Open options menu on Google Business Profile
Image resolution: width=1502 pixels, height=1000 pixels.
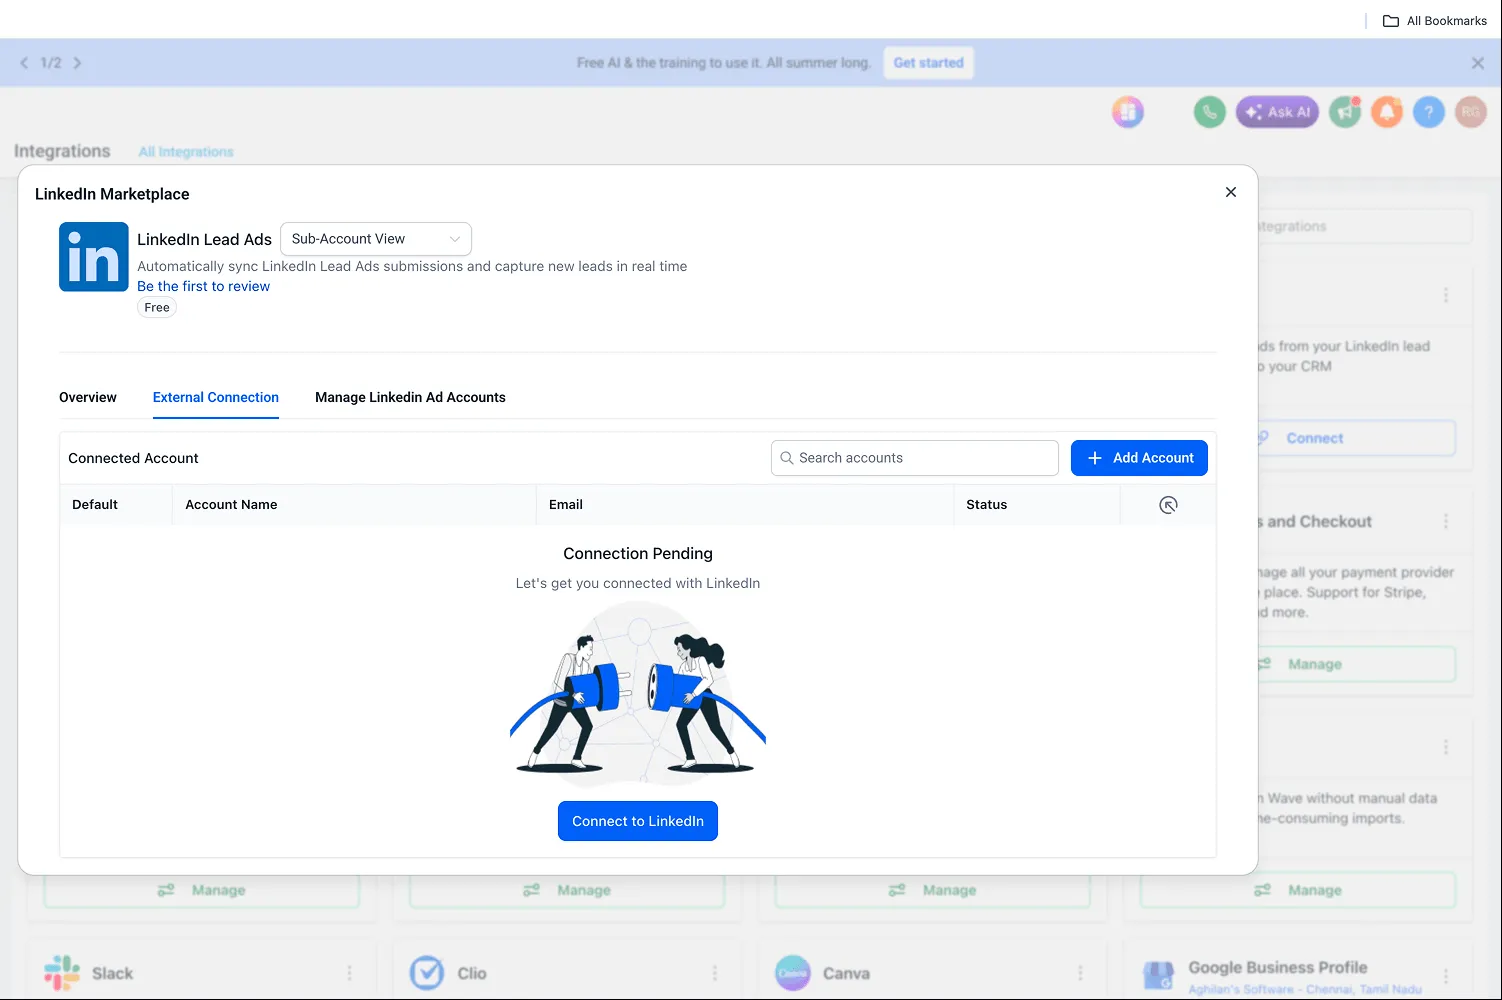tap(1446, 975)
